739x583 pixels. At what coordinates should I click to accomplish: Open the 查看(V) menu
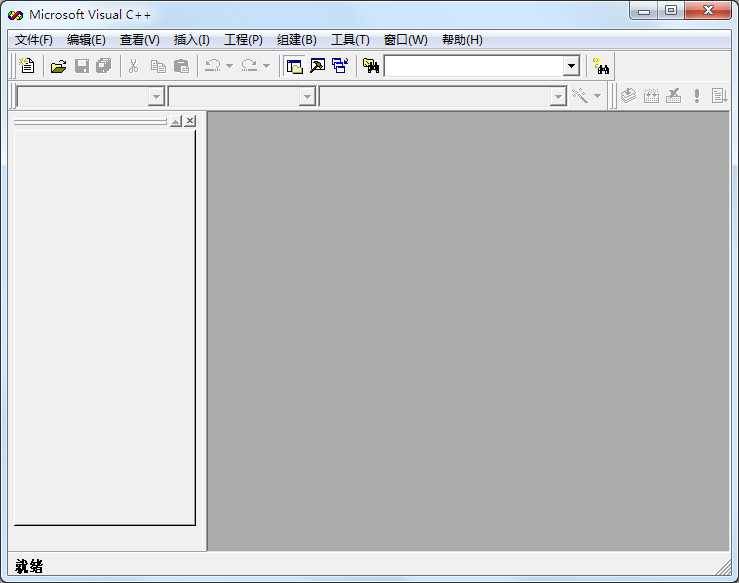[140, 40]
